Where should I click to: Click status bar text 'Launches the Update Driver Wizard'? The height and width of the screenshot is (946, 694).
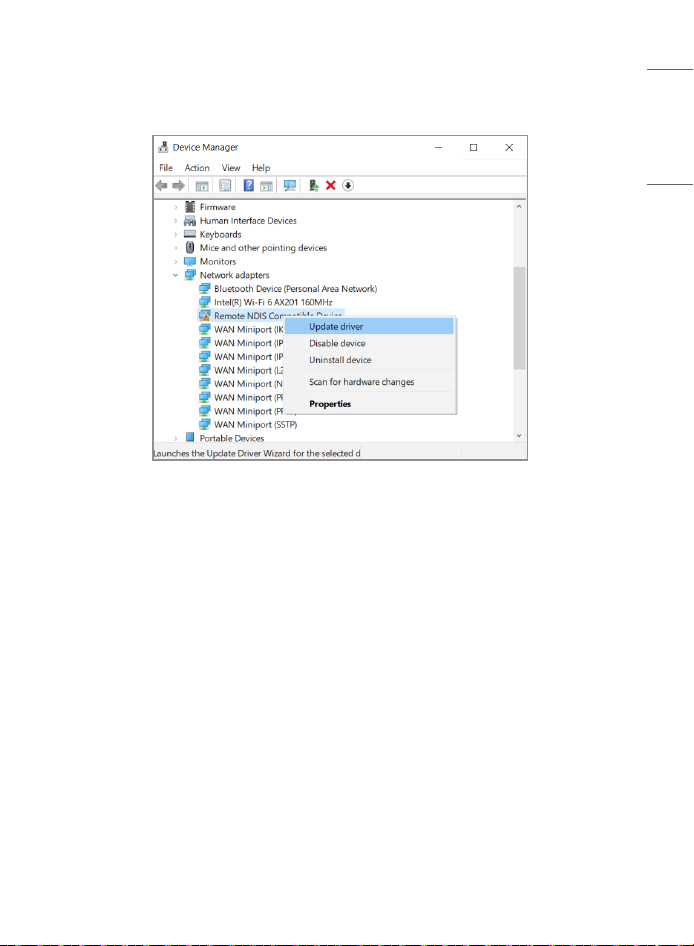(x=256, y=453)
